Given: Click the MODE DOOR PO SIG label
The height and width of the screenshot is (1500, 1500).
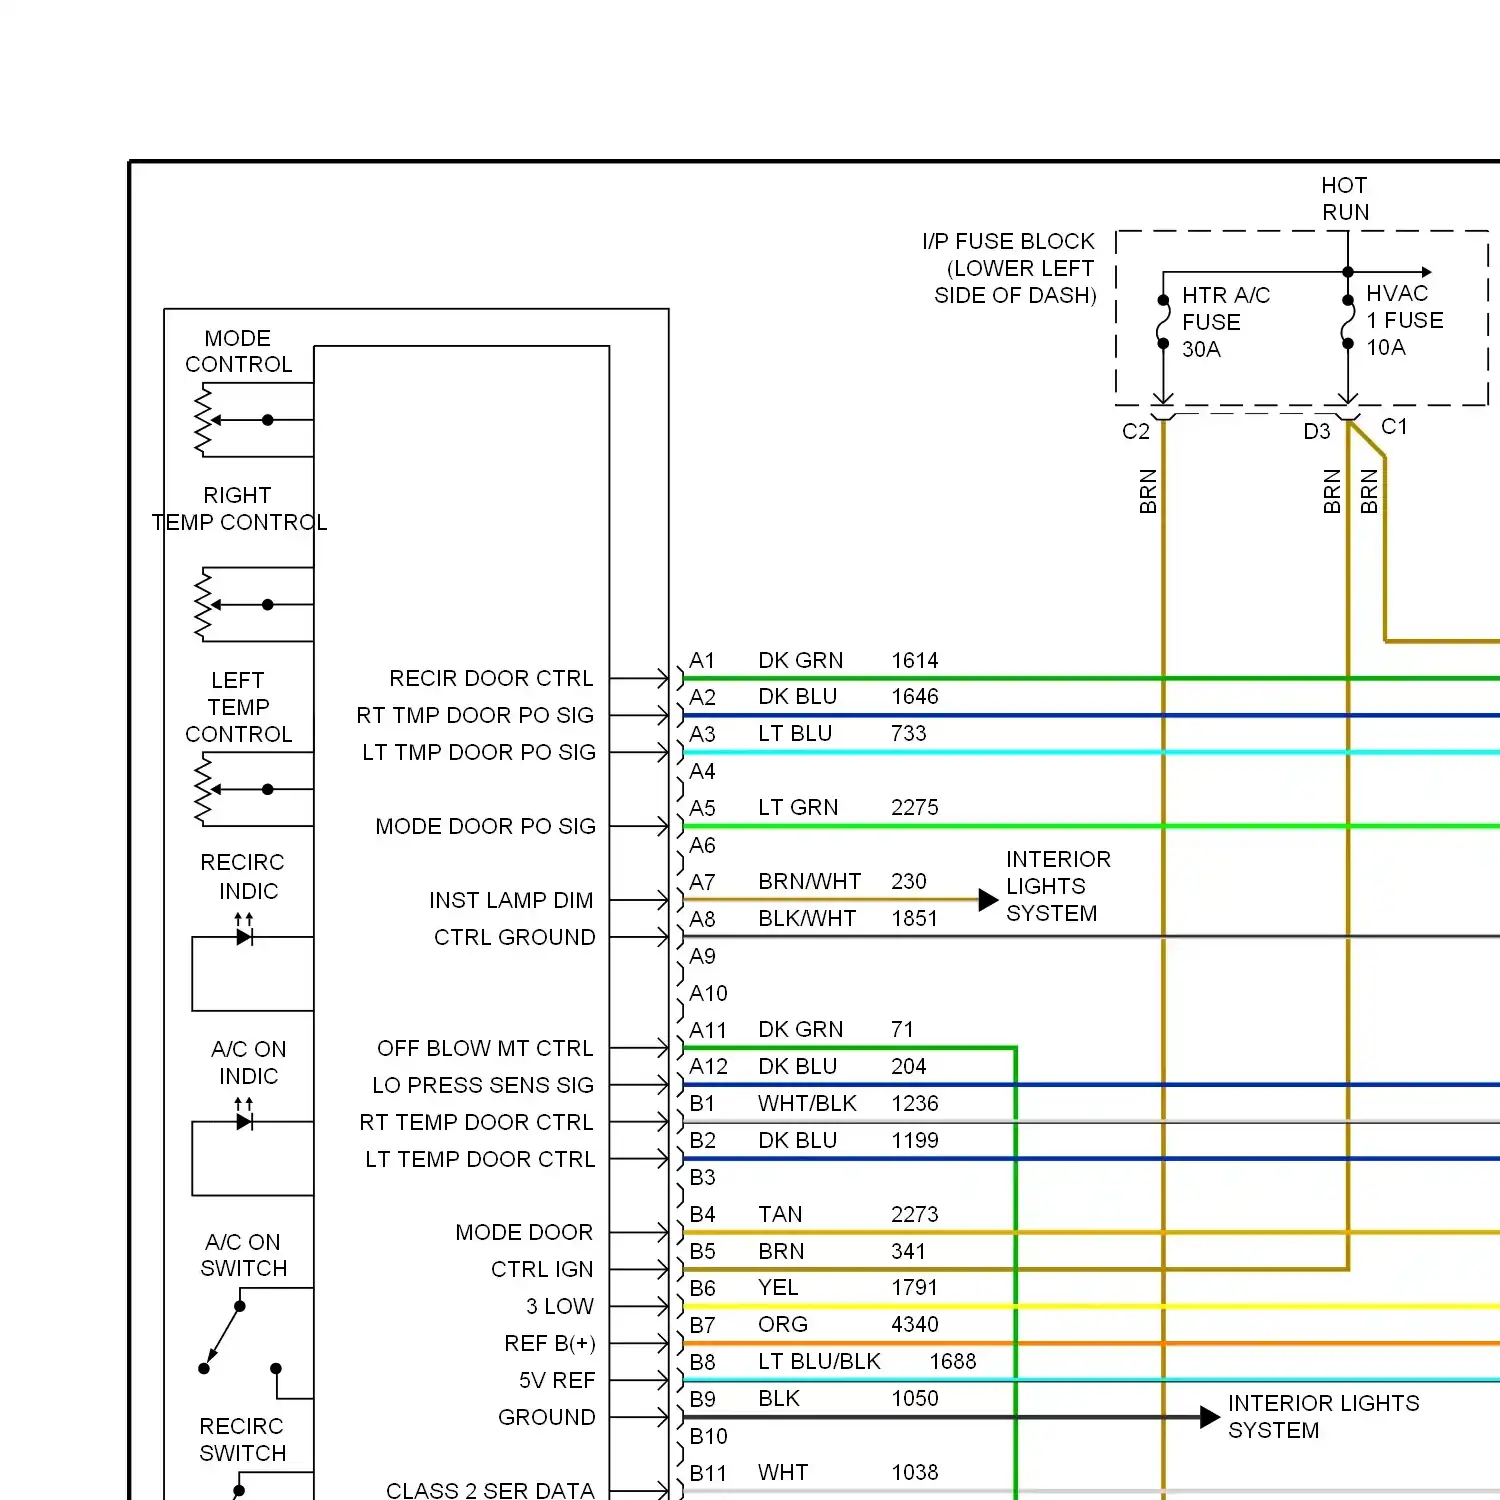Looking at the screenshot, I should tap(485, 827).
